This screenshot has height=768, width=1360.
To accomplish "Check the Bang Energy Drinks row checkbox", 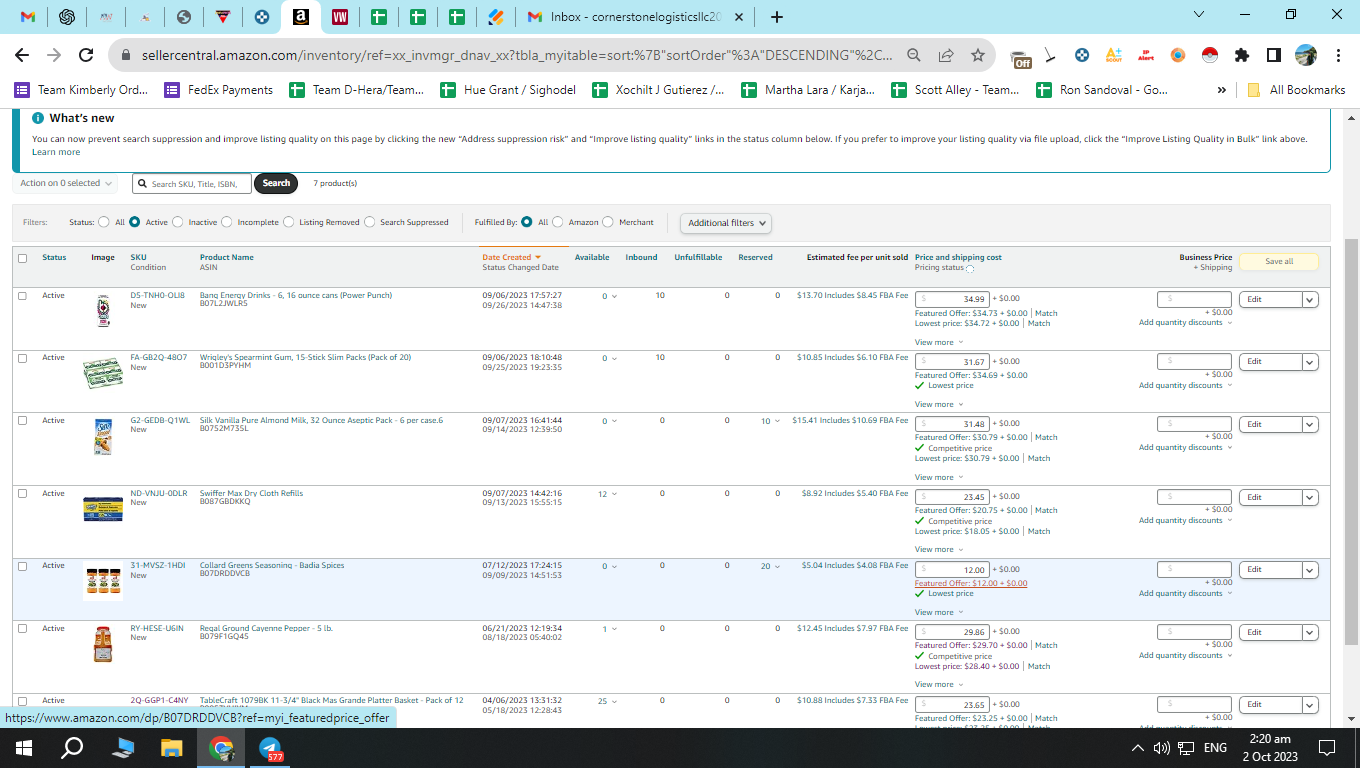I will click(22, 296).
